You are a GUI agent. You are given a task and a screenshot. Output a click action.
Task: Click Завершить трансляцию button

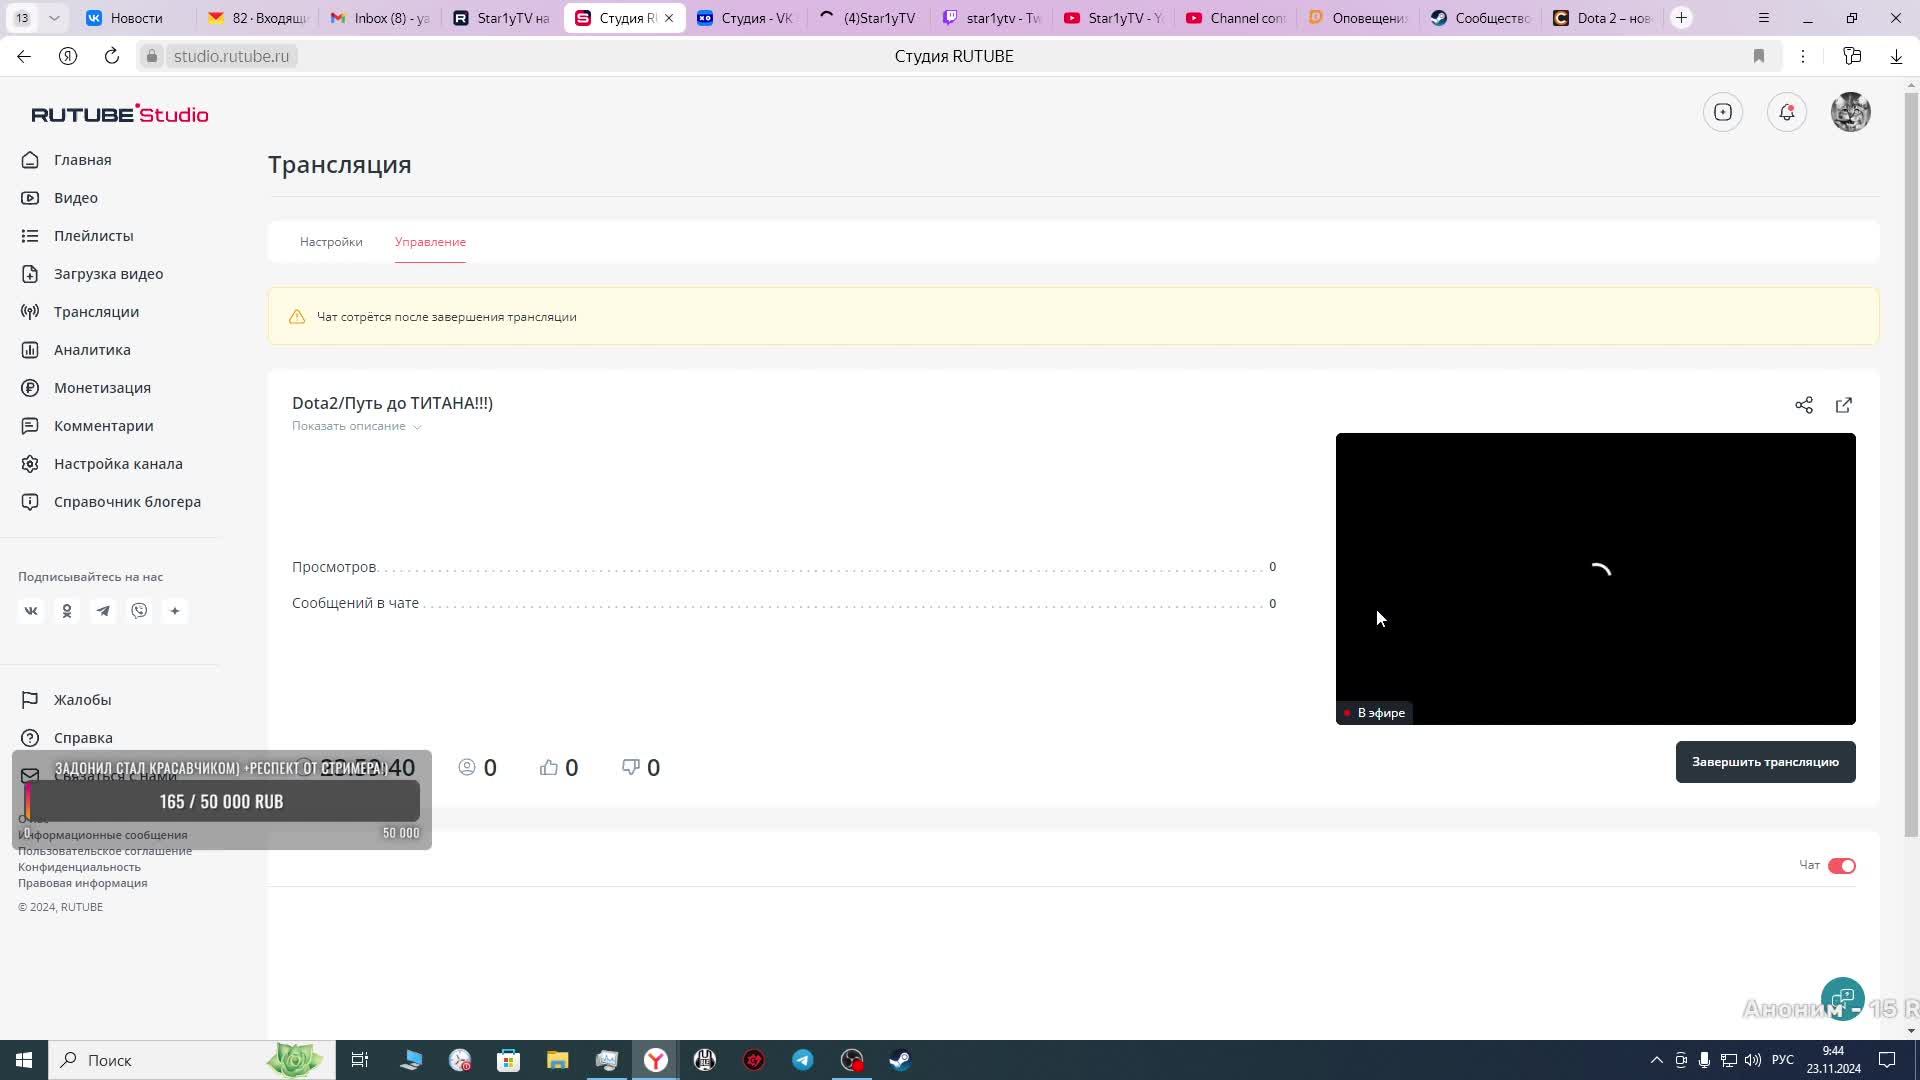tap(1765, 762)
